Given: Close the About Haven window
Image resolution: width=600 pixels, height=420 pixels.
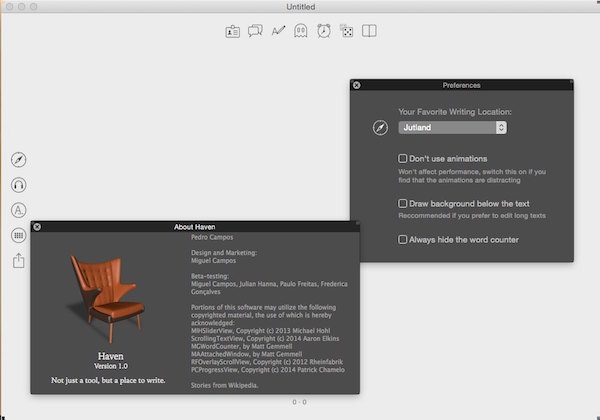Looking at the screenshot, I should 37,227.
